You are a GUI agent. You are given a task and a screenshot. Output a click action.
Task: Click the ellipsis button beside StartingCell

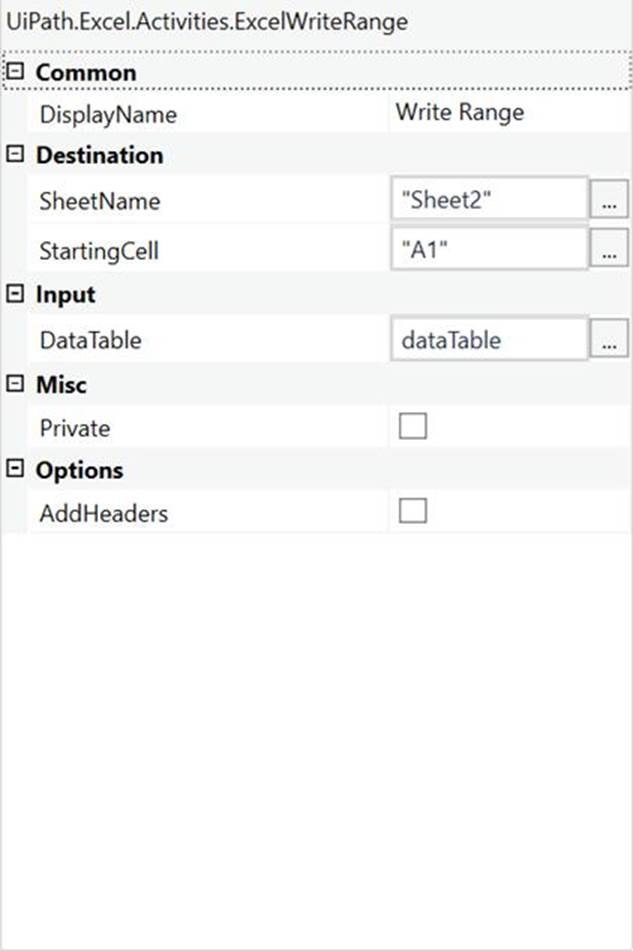coord(609,251)
